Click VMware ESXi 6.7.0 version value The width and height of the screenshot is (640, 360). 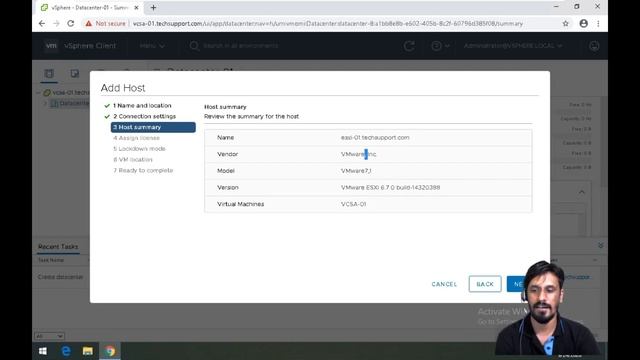[x=390, y=188]
